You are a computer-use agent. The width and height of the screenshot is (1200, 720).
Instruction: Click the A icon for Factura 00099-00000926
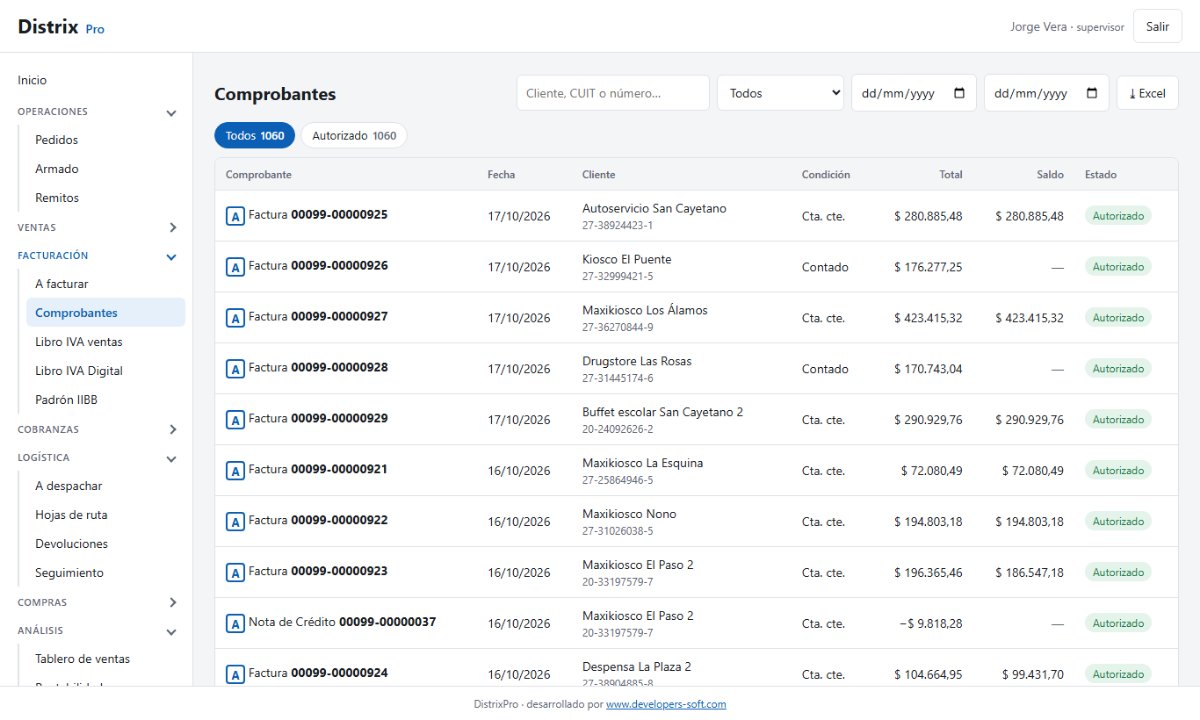tap(235, 267)
